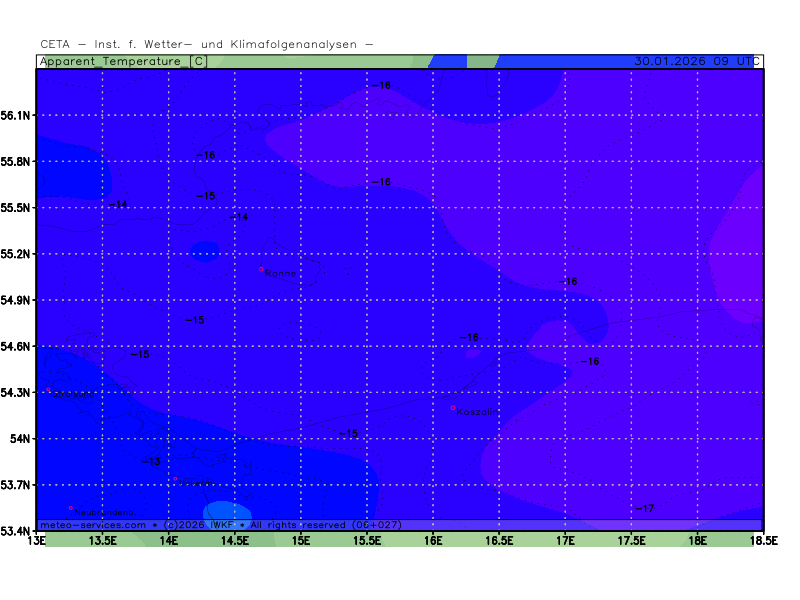Select the -17 temperature reading
This screenshot has height=600, width=800.
point(645,509)
